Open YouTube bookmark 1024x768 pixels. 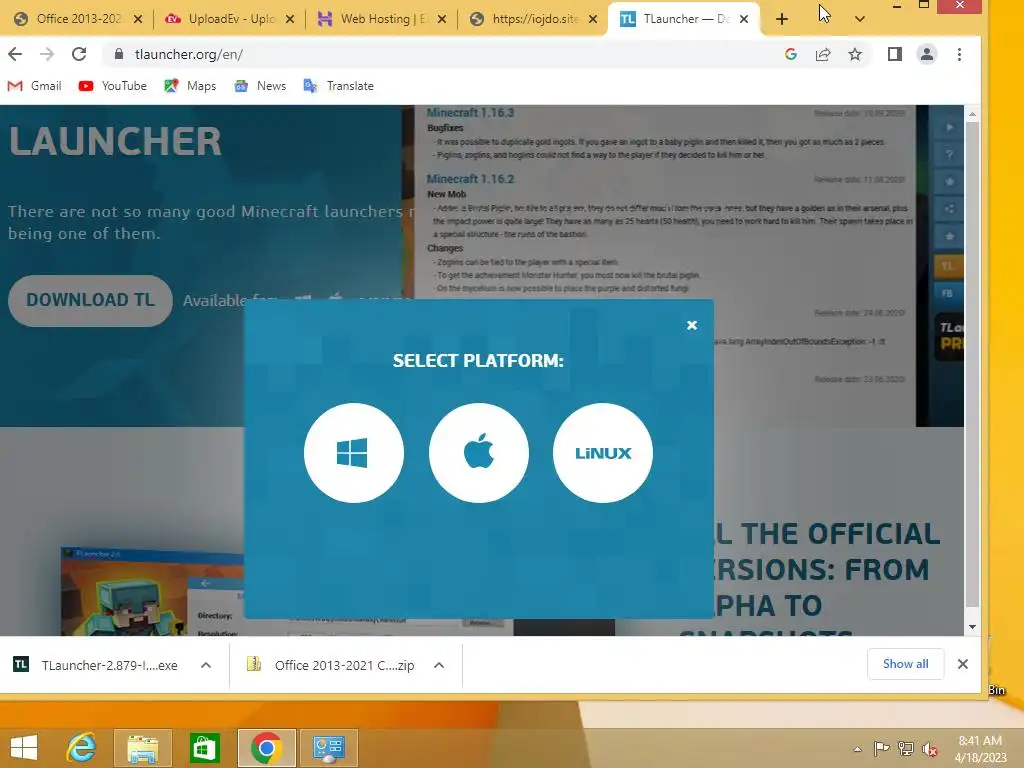click(112, 86)
